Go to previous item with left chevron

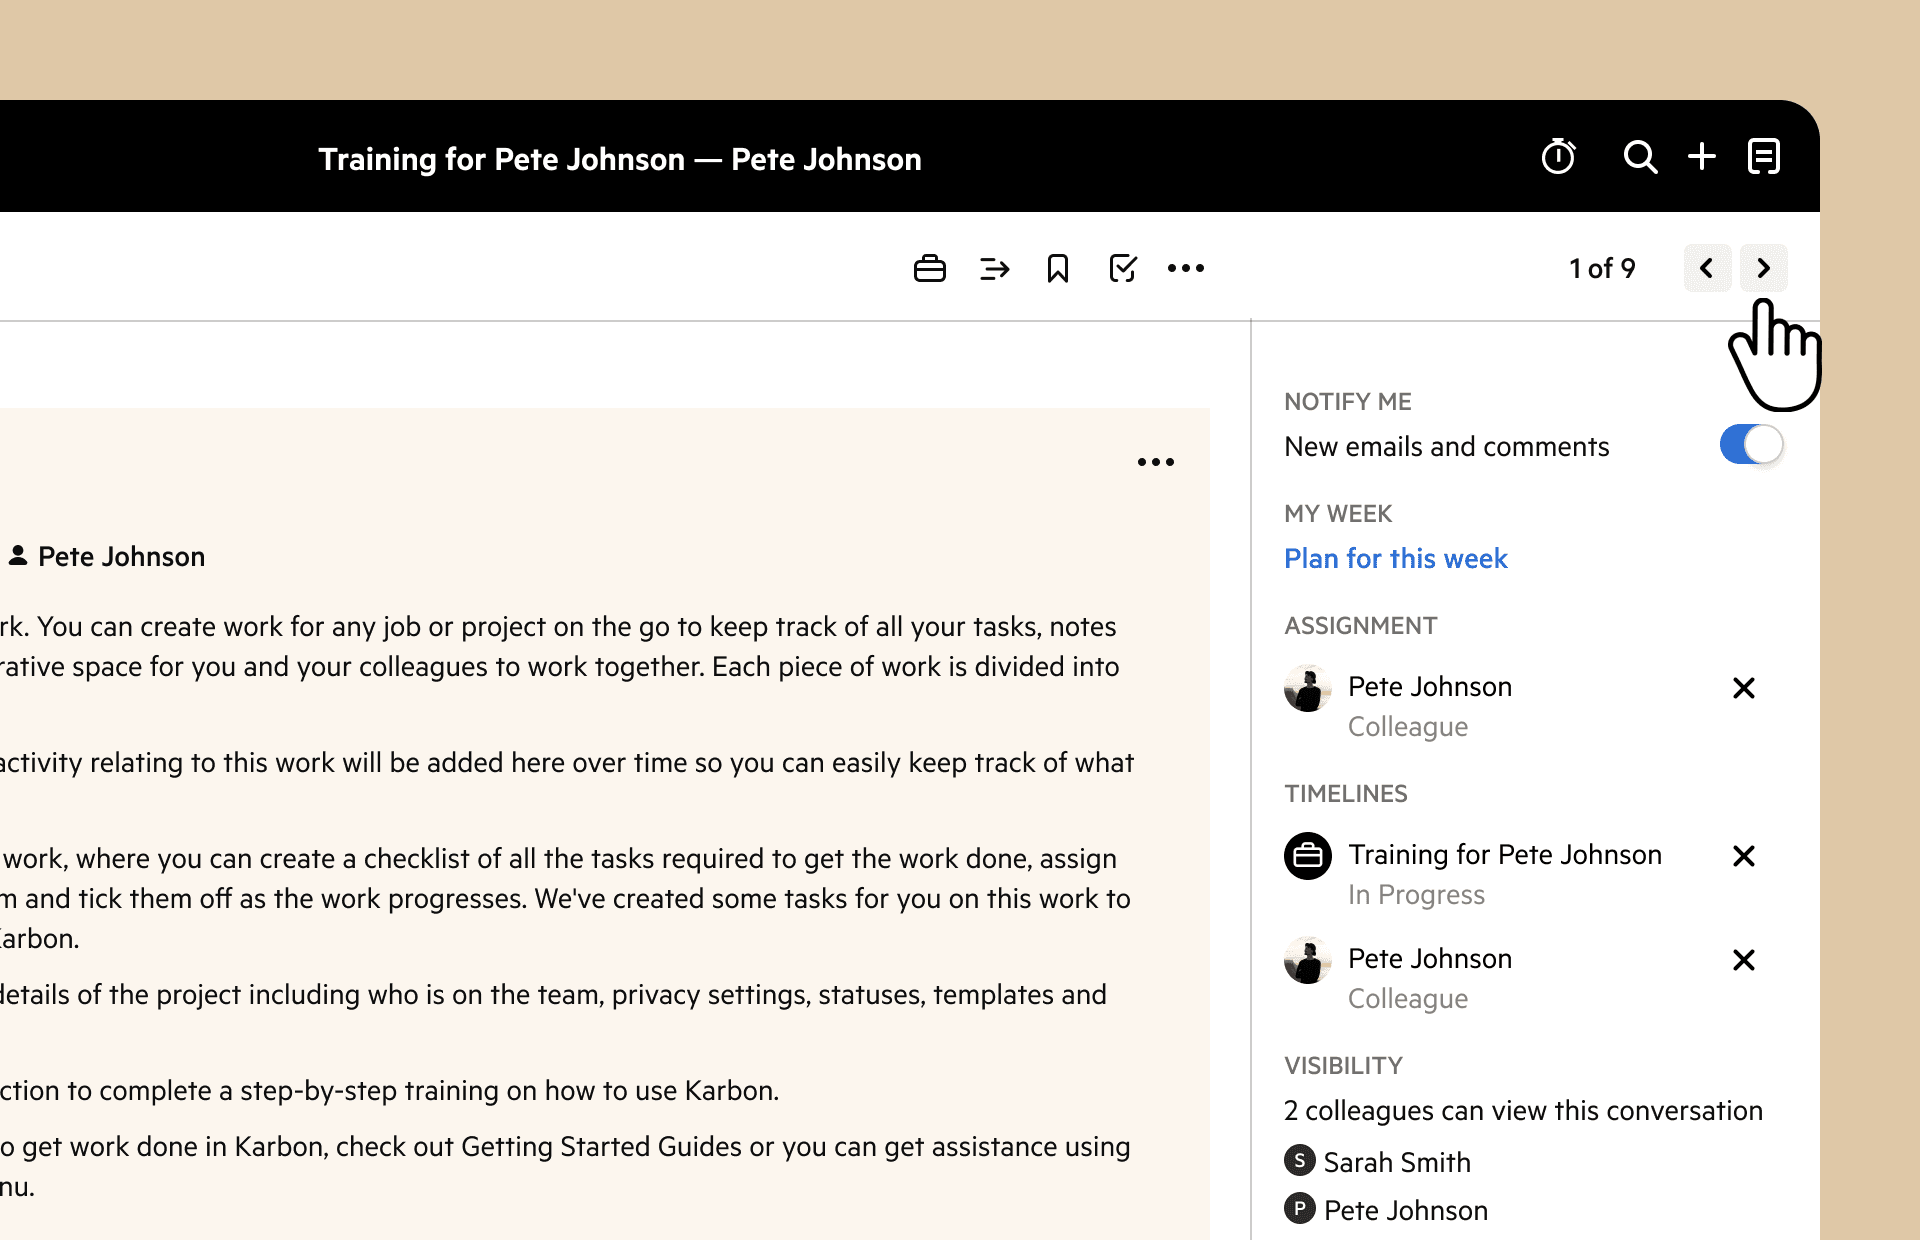click(x=1707, y=268)
